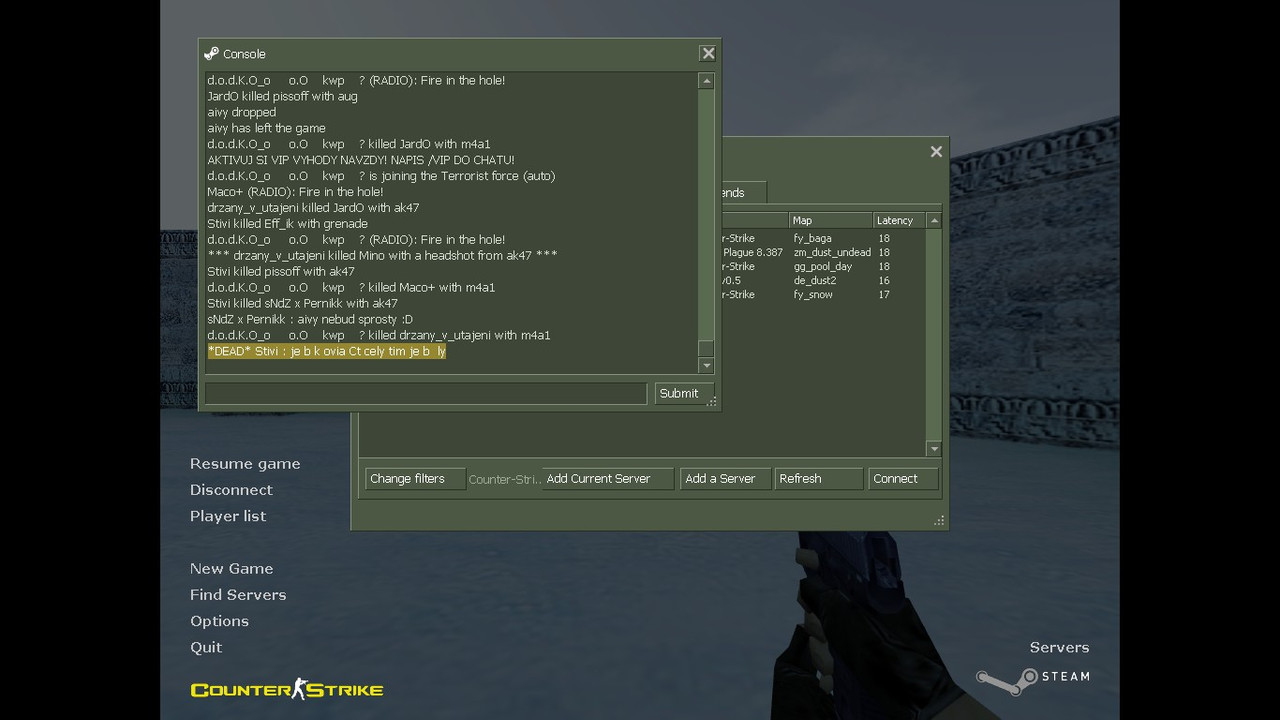Screen dimensions: 1280x720
Task: Click the headshot kill line about Mino
Action: click(x=382, y=256)
